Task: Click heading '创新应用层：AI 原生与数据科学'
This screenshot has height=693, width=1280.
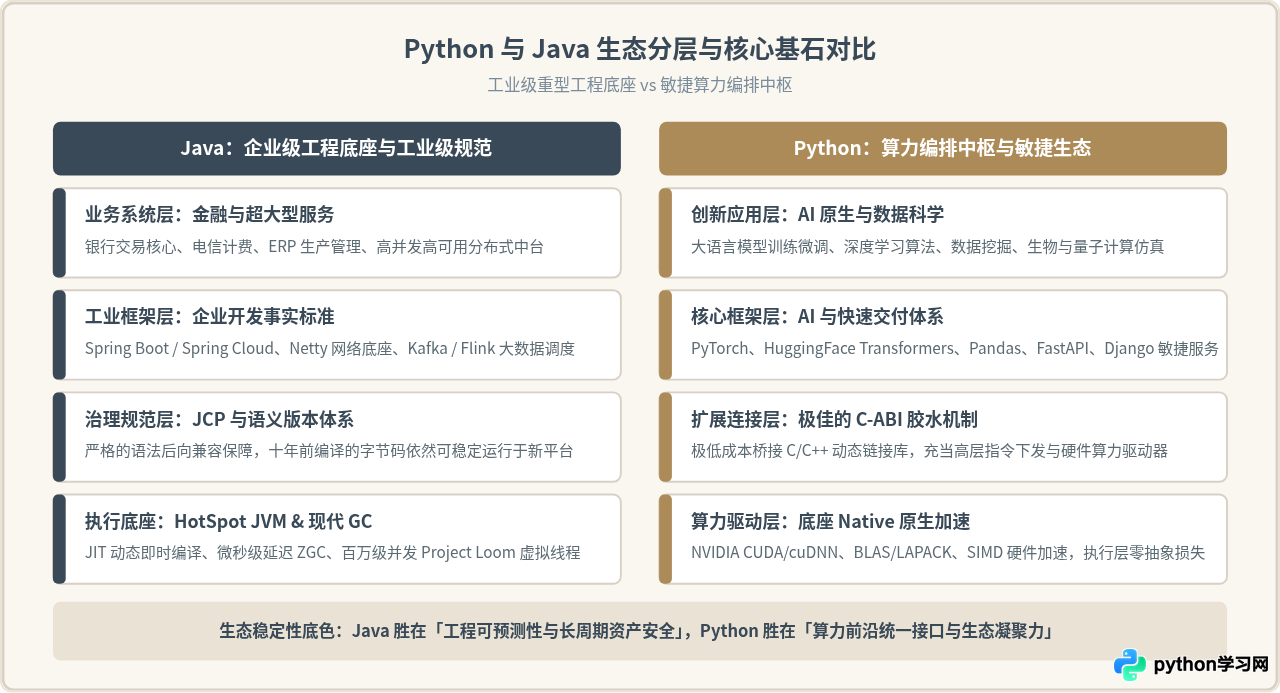Action: (x=817, y=214)
